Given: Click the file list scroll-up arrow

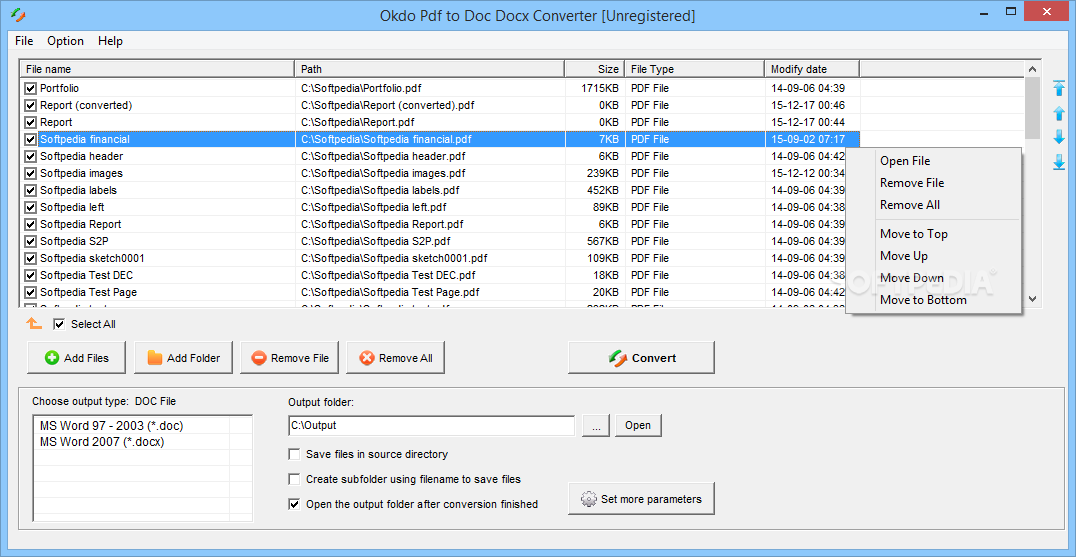Looking at the screenshot, I should (x=1032, y=69).
